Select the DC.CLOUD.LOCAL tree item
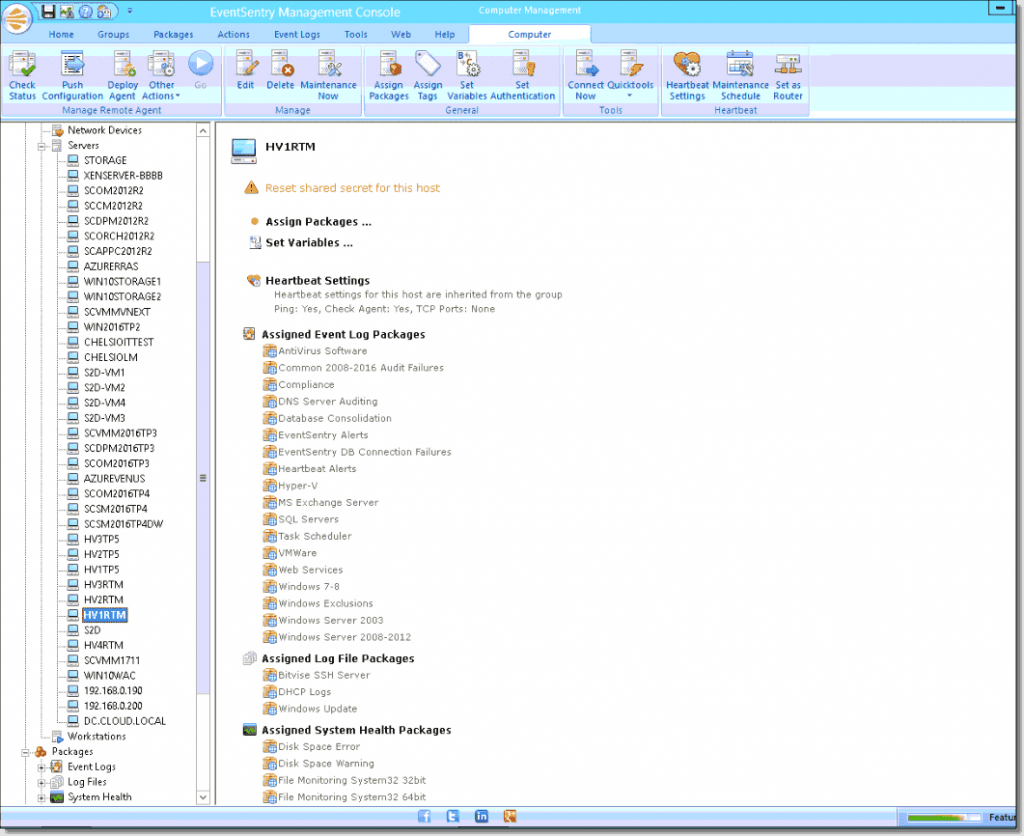1024x836 pixels. (x=125, y=721)
